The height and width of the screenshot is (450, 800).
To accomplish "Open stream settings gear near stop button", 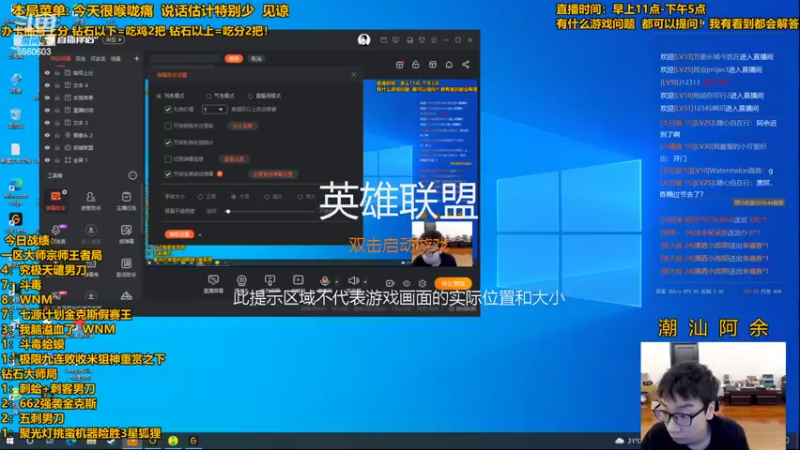I will (422, 283).
